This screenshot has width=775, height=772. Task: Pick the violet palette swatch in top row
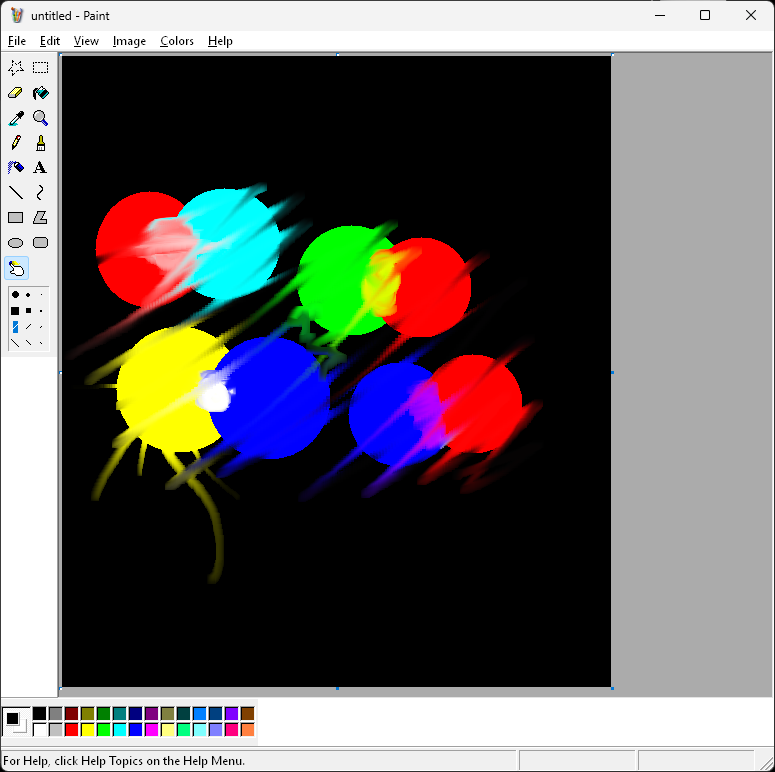point(232,713)
